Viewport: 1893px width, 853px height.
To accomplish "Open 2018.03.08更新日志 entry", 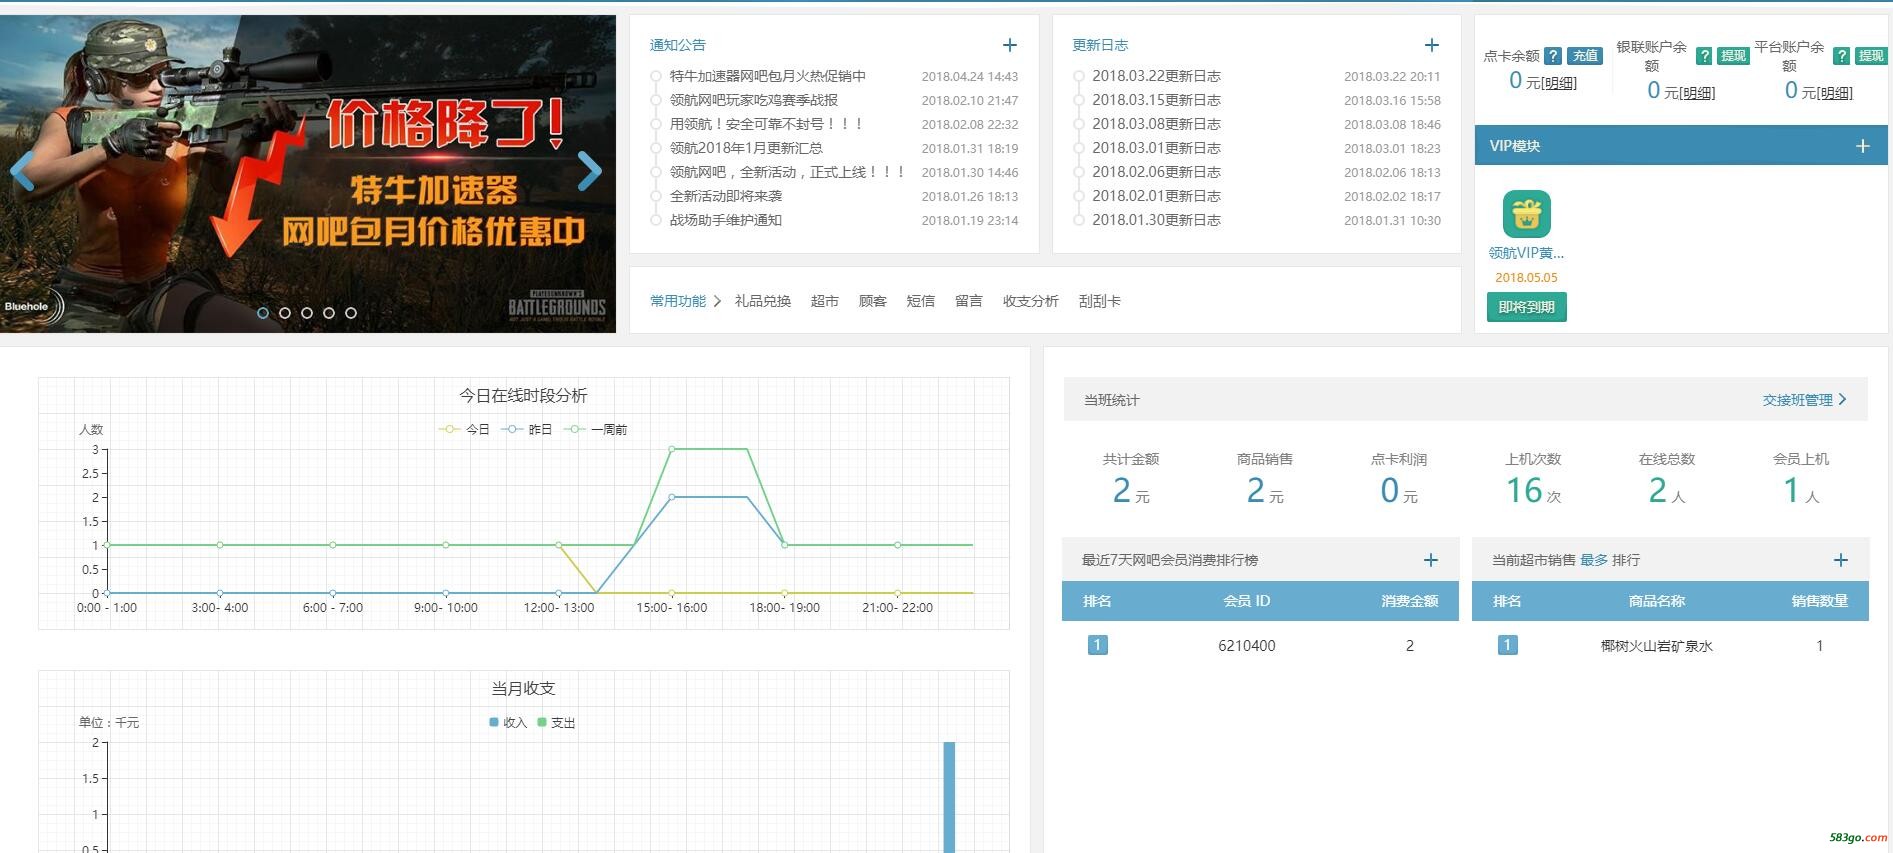I will coord(1156,124).
